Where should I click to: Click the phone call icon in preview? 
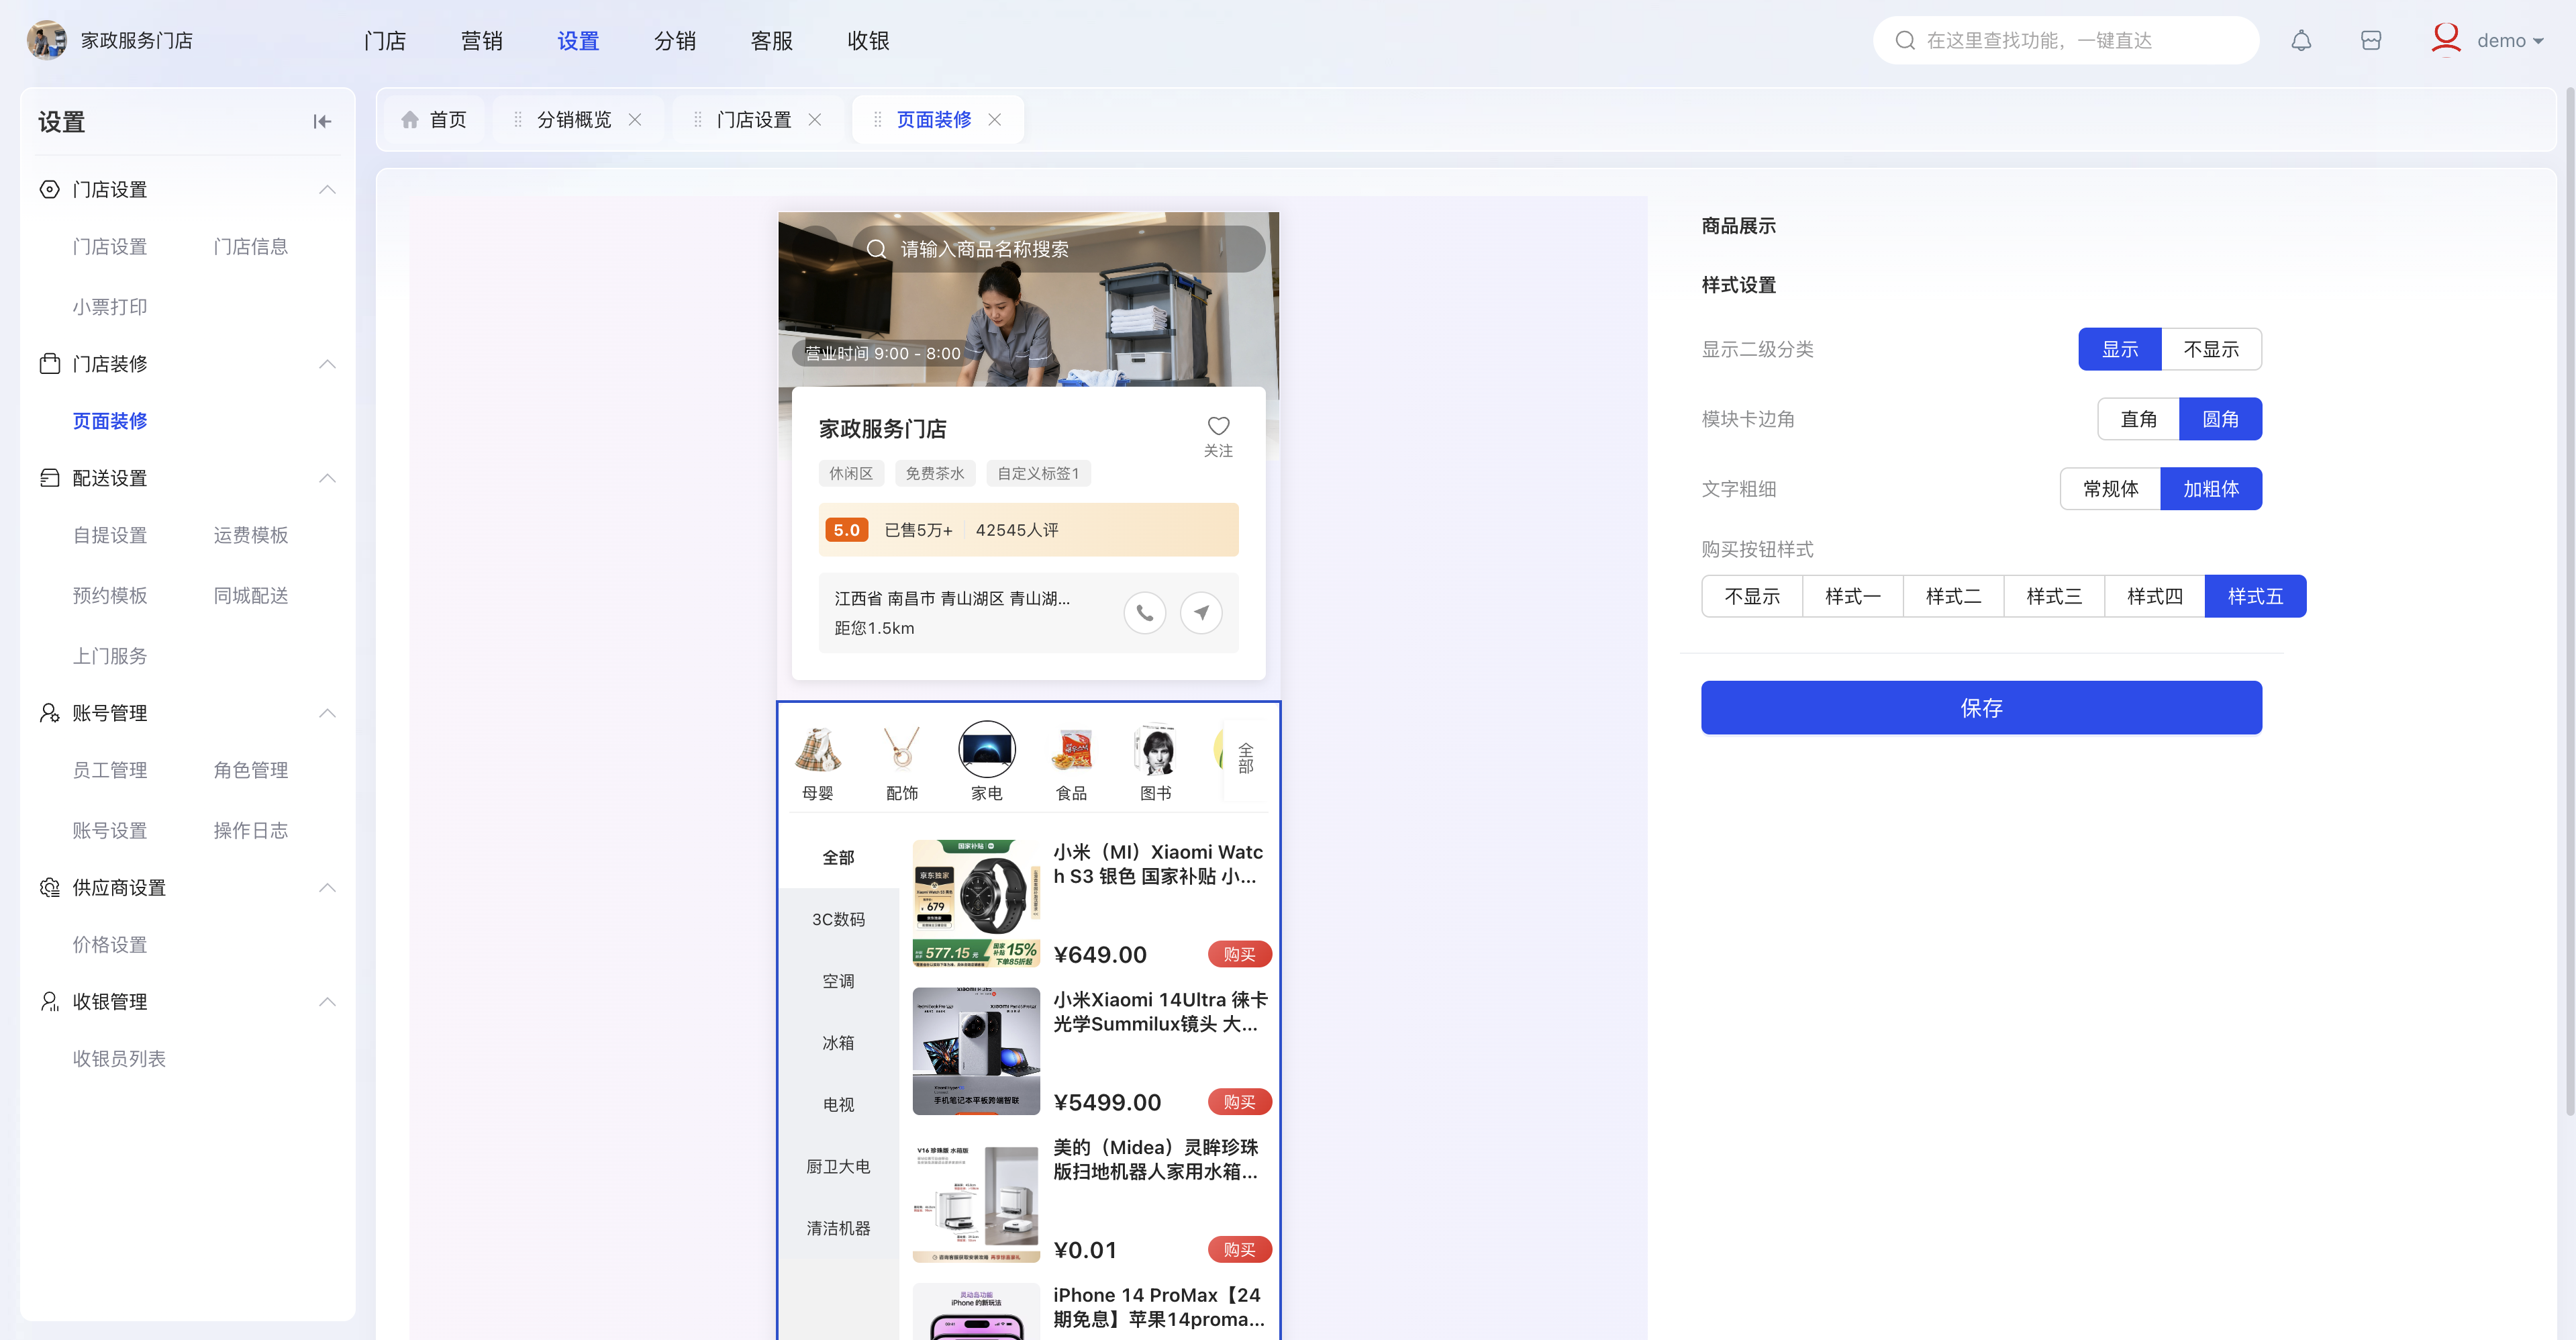[x=1144, y=612]
